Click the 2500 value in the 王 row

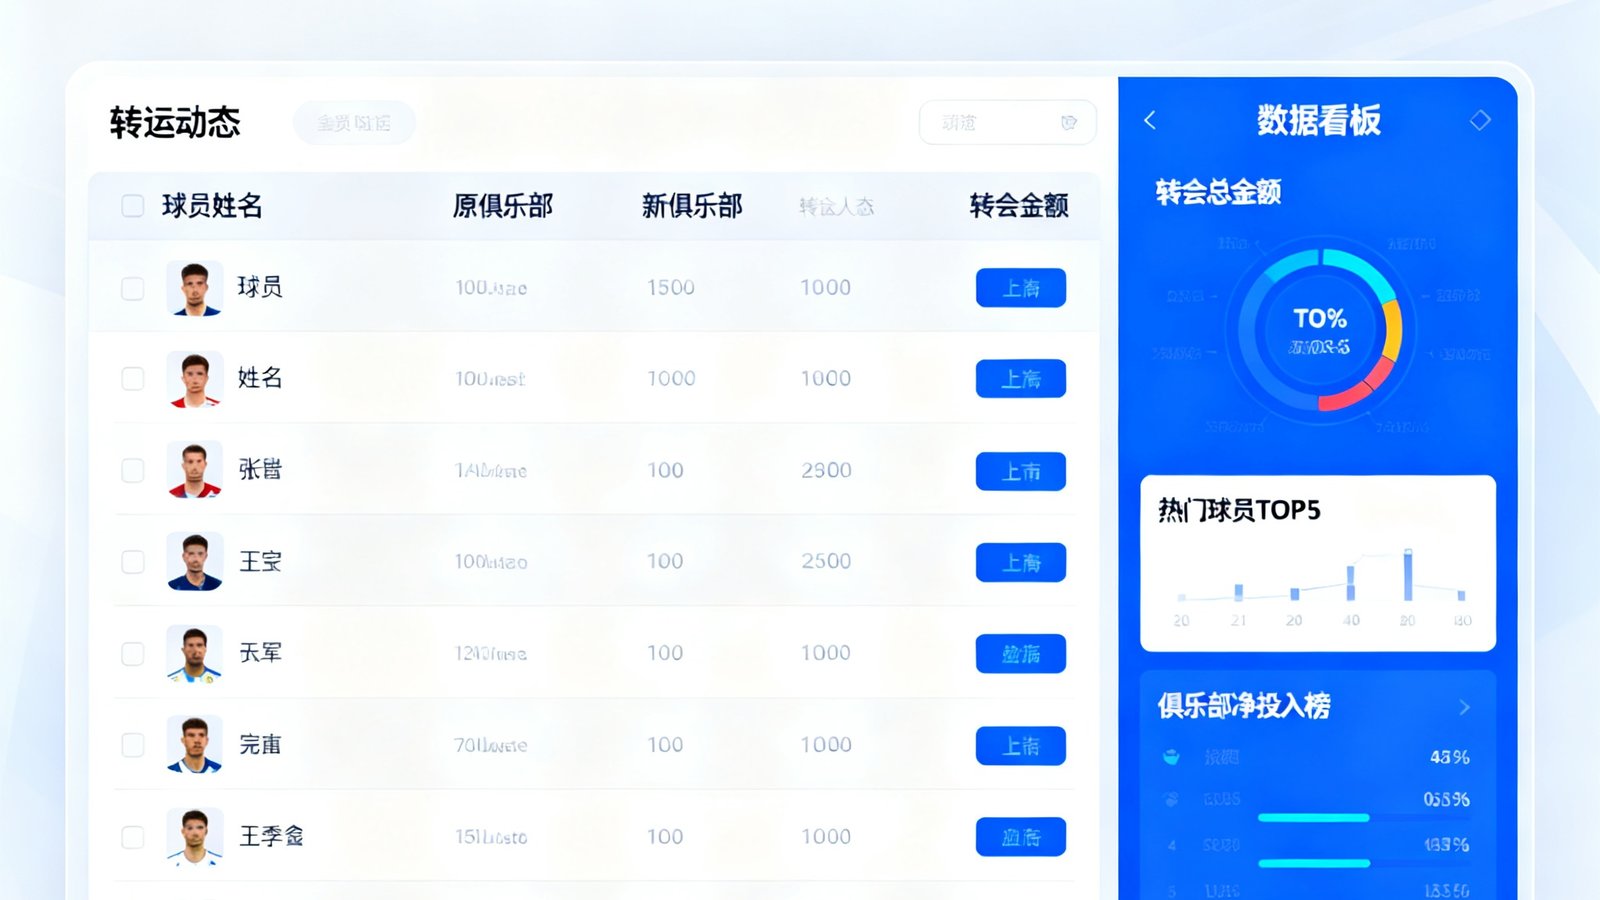point(826,562)
